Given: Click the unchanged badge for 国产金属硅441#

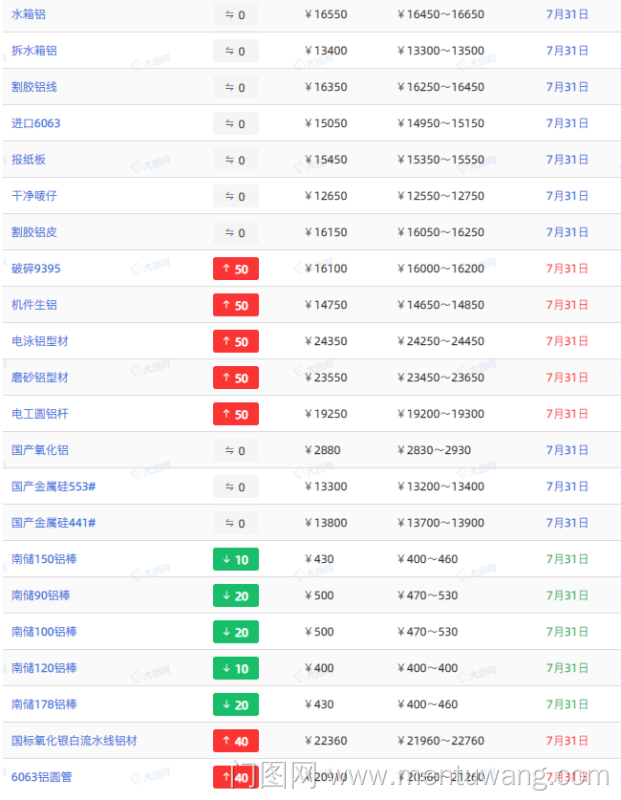Looking at the screenshot, I should (x=236, y=524).
